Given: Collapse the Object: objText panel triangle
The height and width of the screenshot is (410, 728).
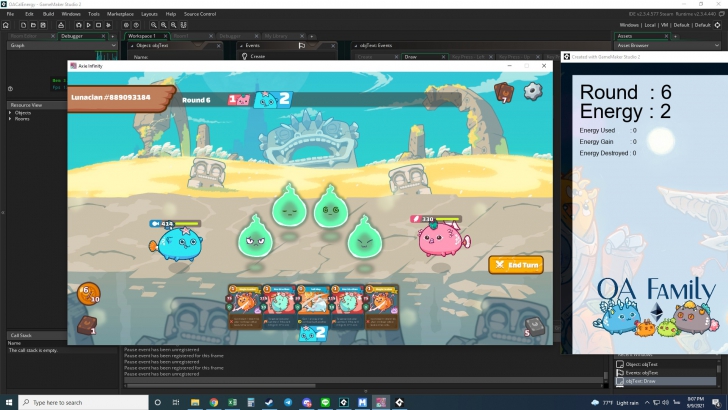Looking at the screenshot, I should click(132, 46).
